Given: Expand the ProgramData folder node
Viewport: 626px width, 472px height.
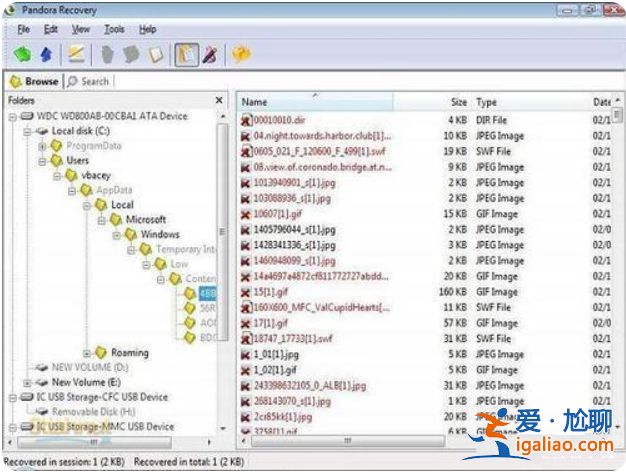Looking at the screenshot, I should (x=42, y=146).
